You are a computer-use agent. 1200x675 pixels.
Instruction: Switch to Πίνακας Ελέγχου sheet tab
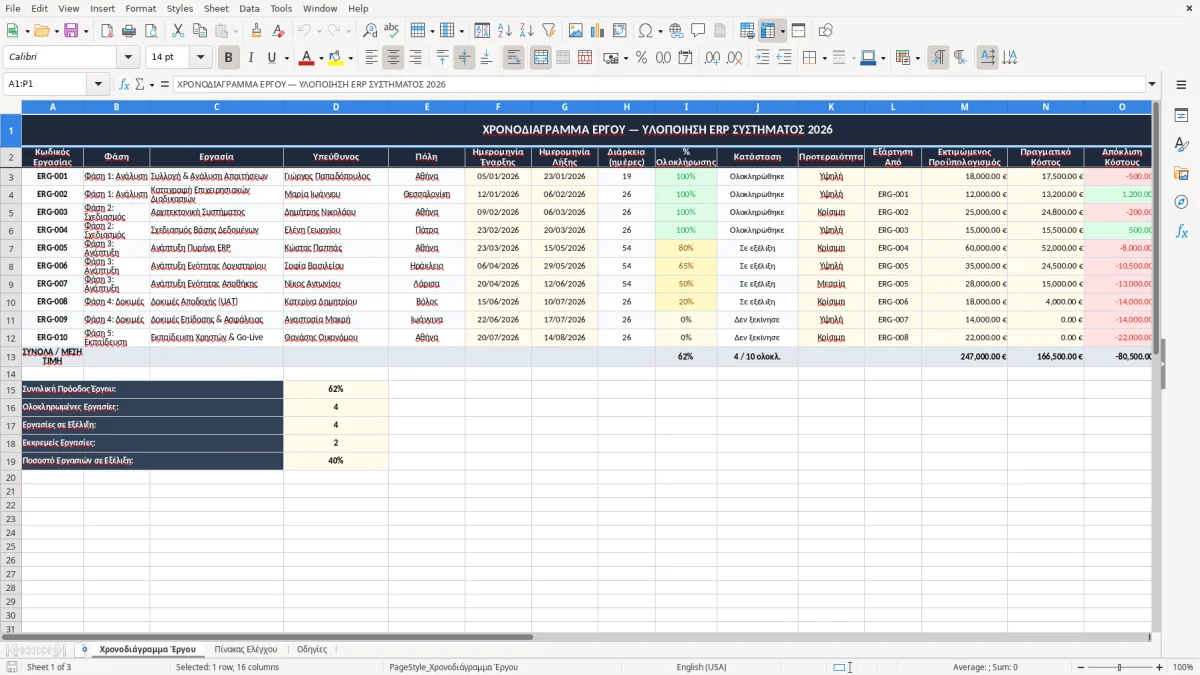[246, 649]
